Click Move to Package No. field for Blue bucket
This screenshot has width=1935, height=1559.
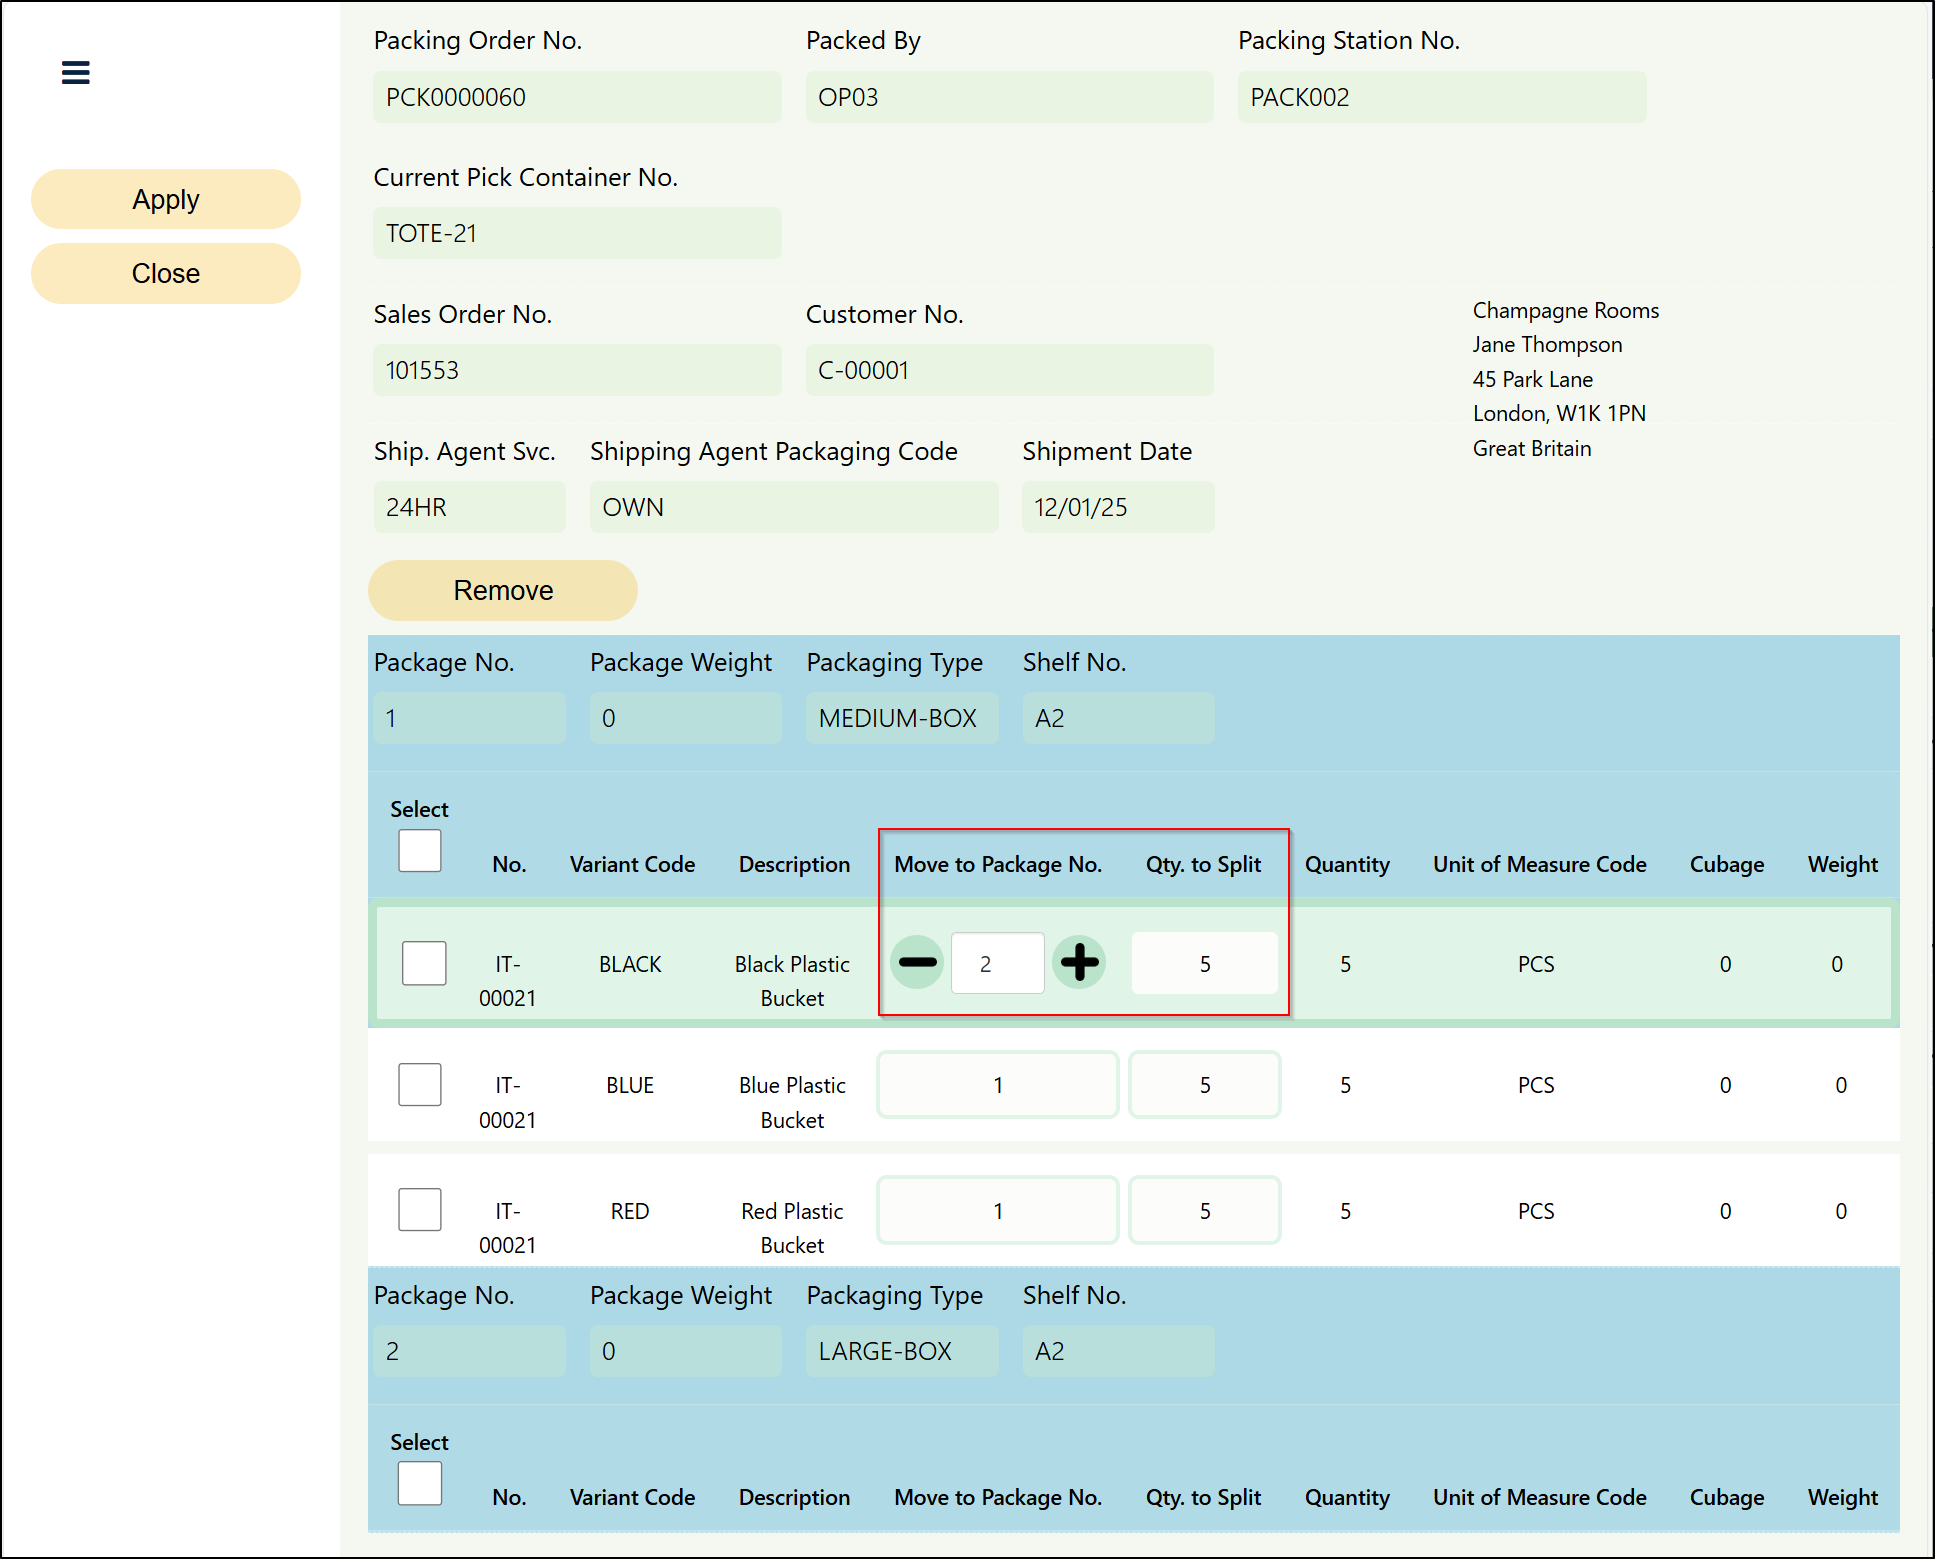click(997, 1085)
